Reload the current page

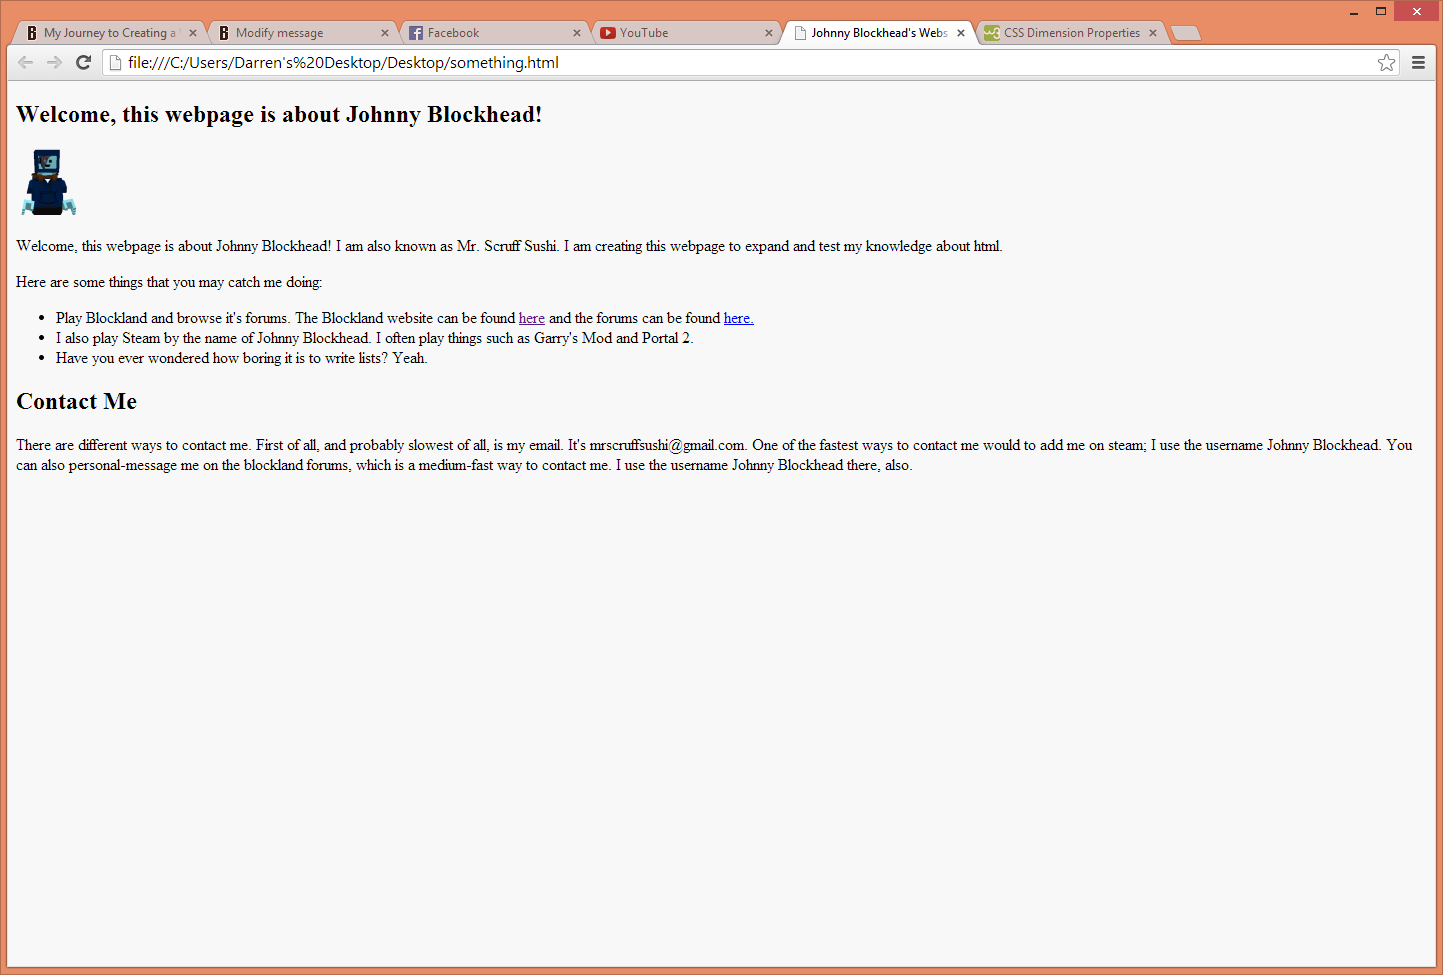(84, 62)
